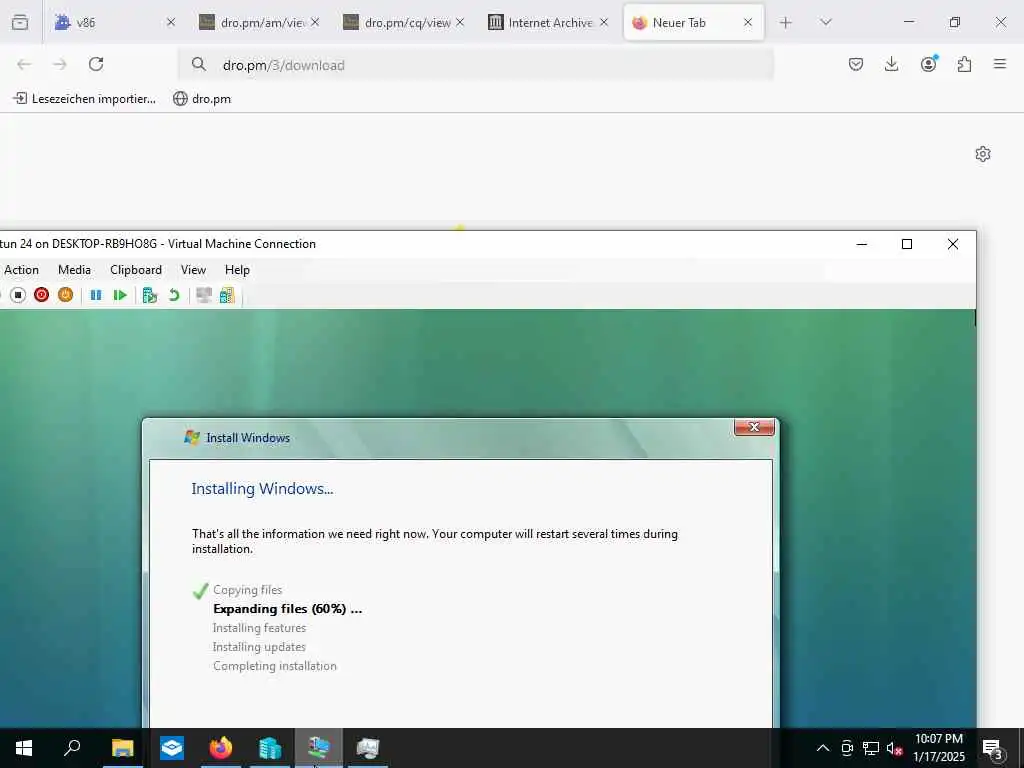Open the monitor app taskbar icon
The height and width of the screenshot is (768, 1024).
[x=368, y=748]
